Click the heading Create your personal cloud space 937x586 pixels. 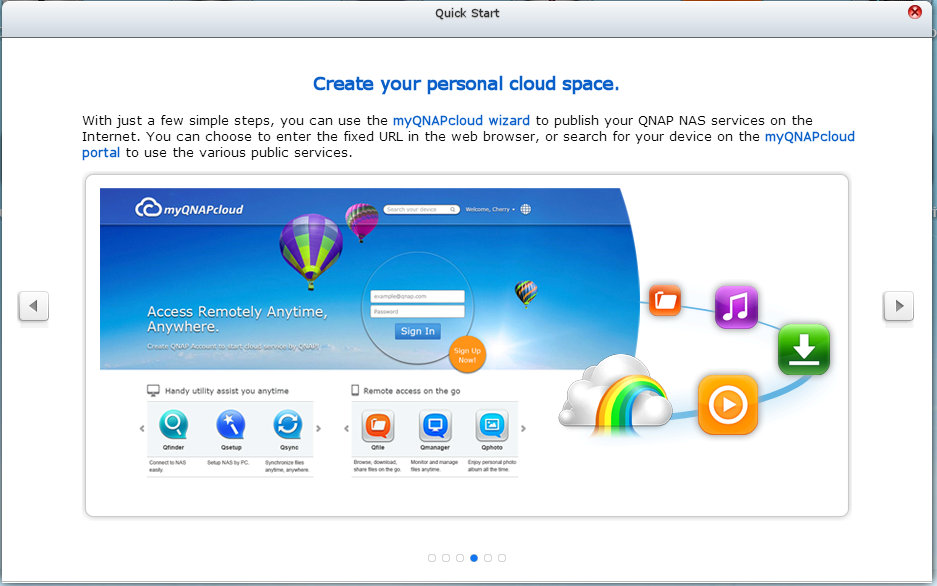[466, 84]
